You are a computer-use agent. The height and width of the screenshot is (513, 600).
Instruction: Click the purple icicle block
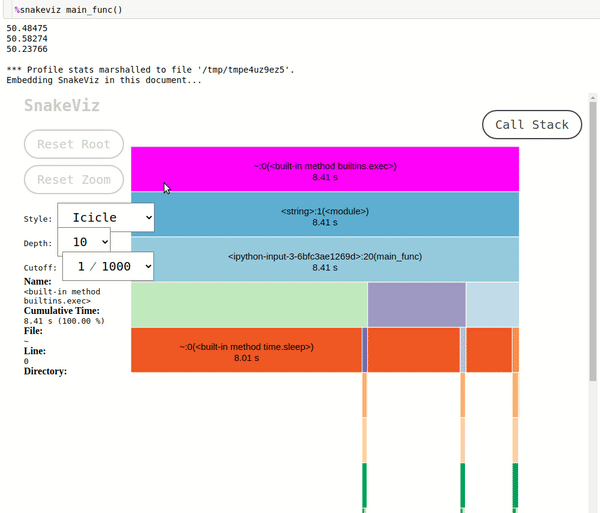417,305
